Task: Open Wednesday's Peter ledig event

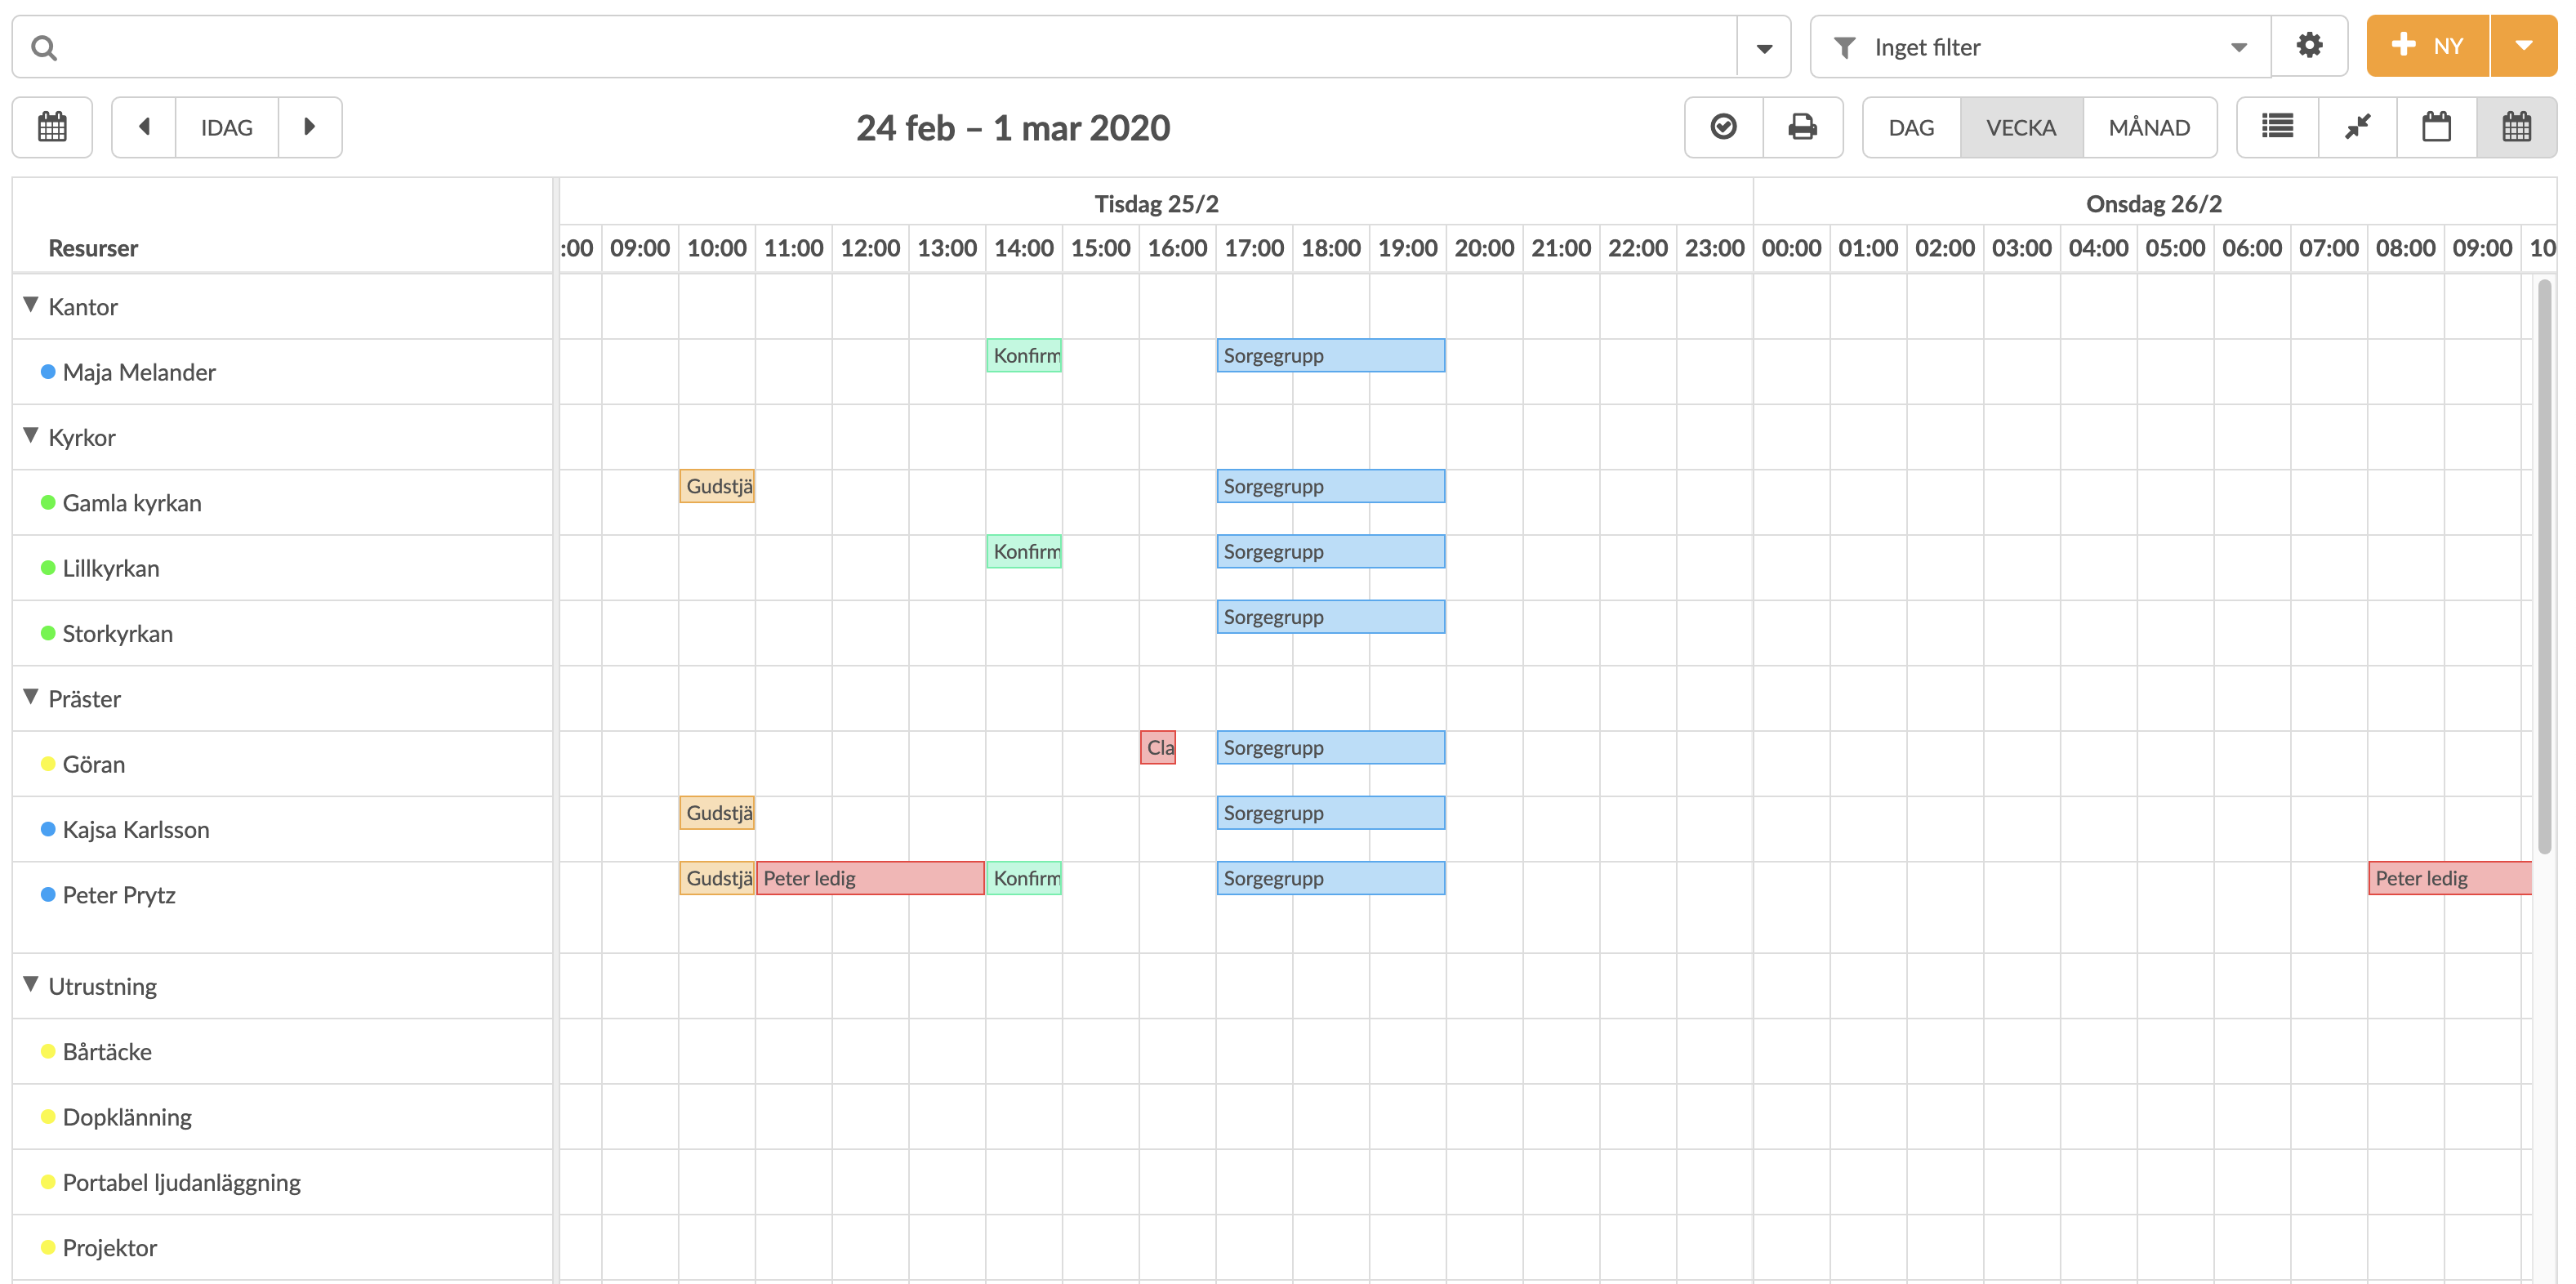Action: pos(2450,878)
